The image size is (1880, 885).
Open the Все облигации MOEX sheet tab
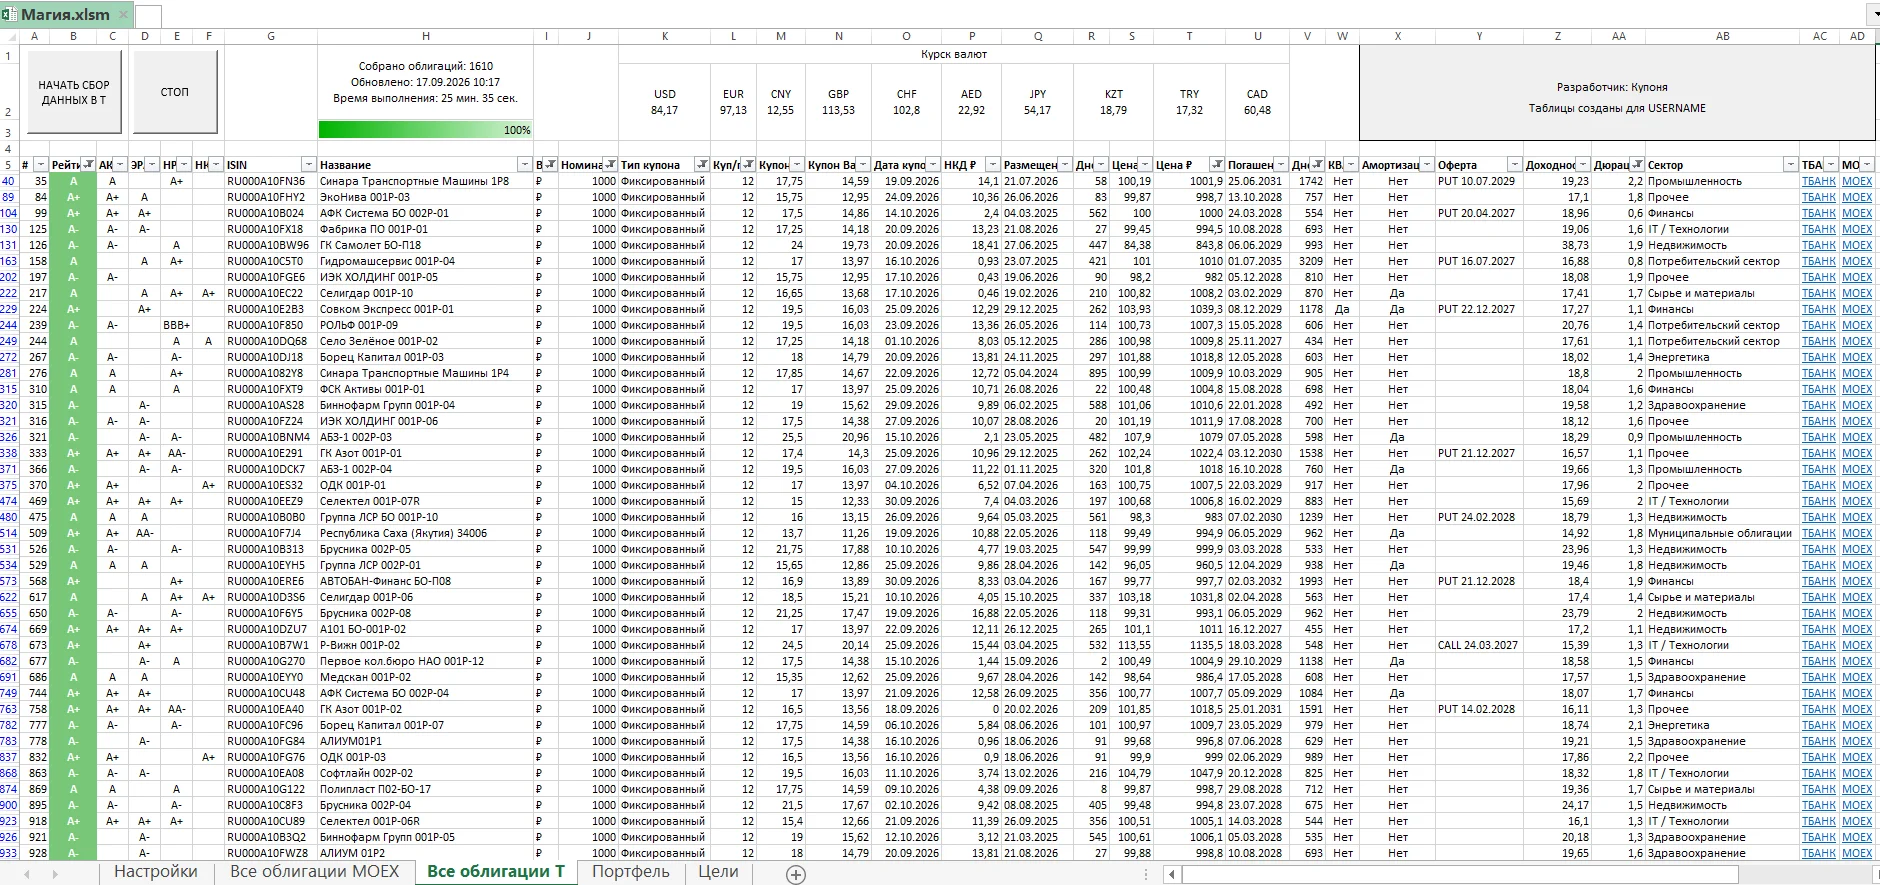pyautogui.click(x=314, y=872)
